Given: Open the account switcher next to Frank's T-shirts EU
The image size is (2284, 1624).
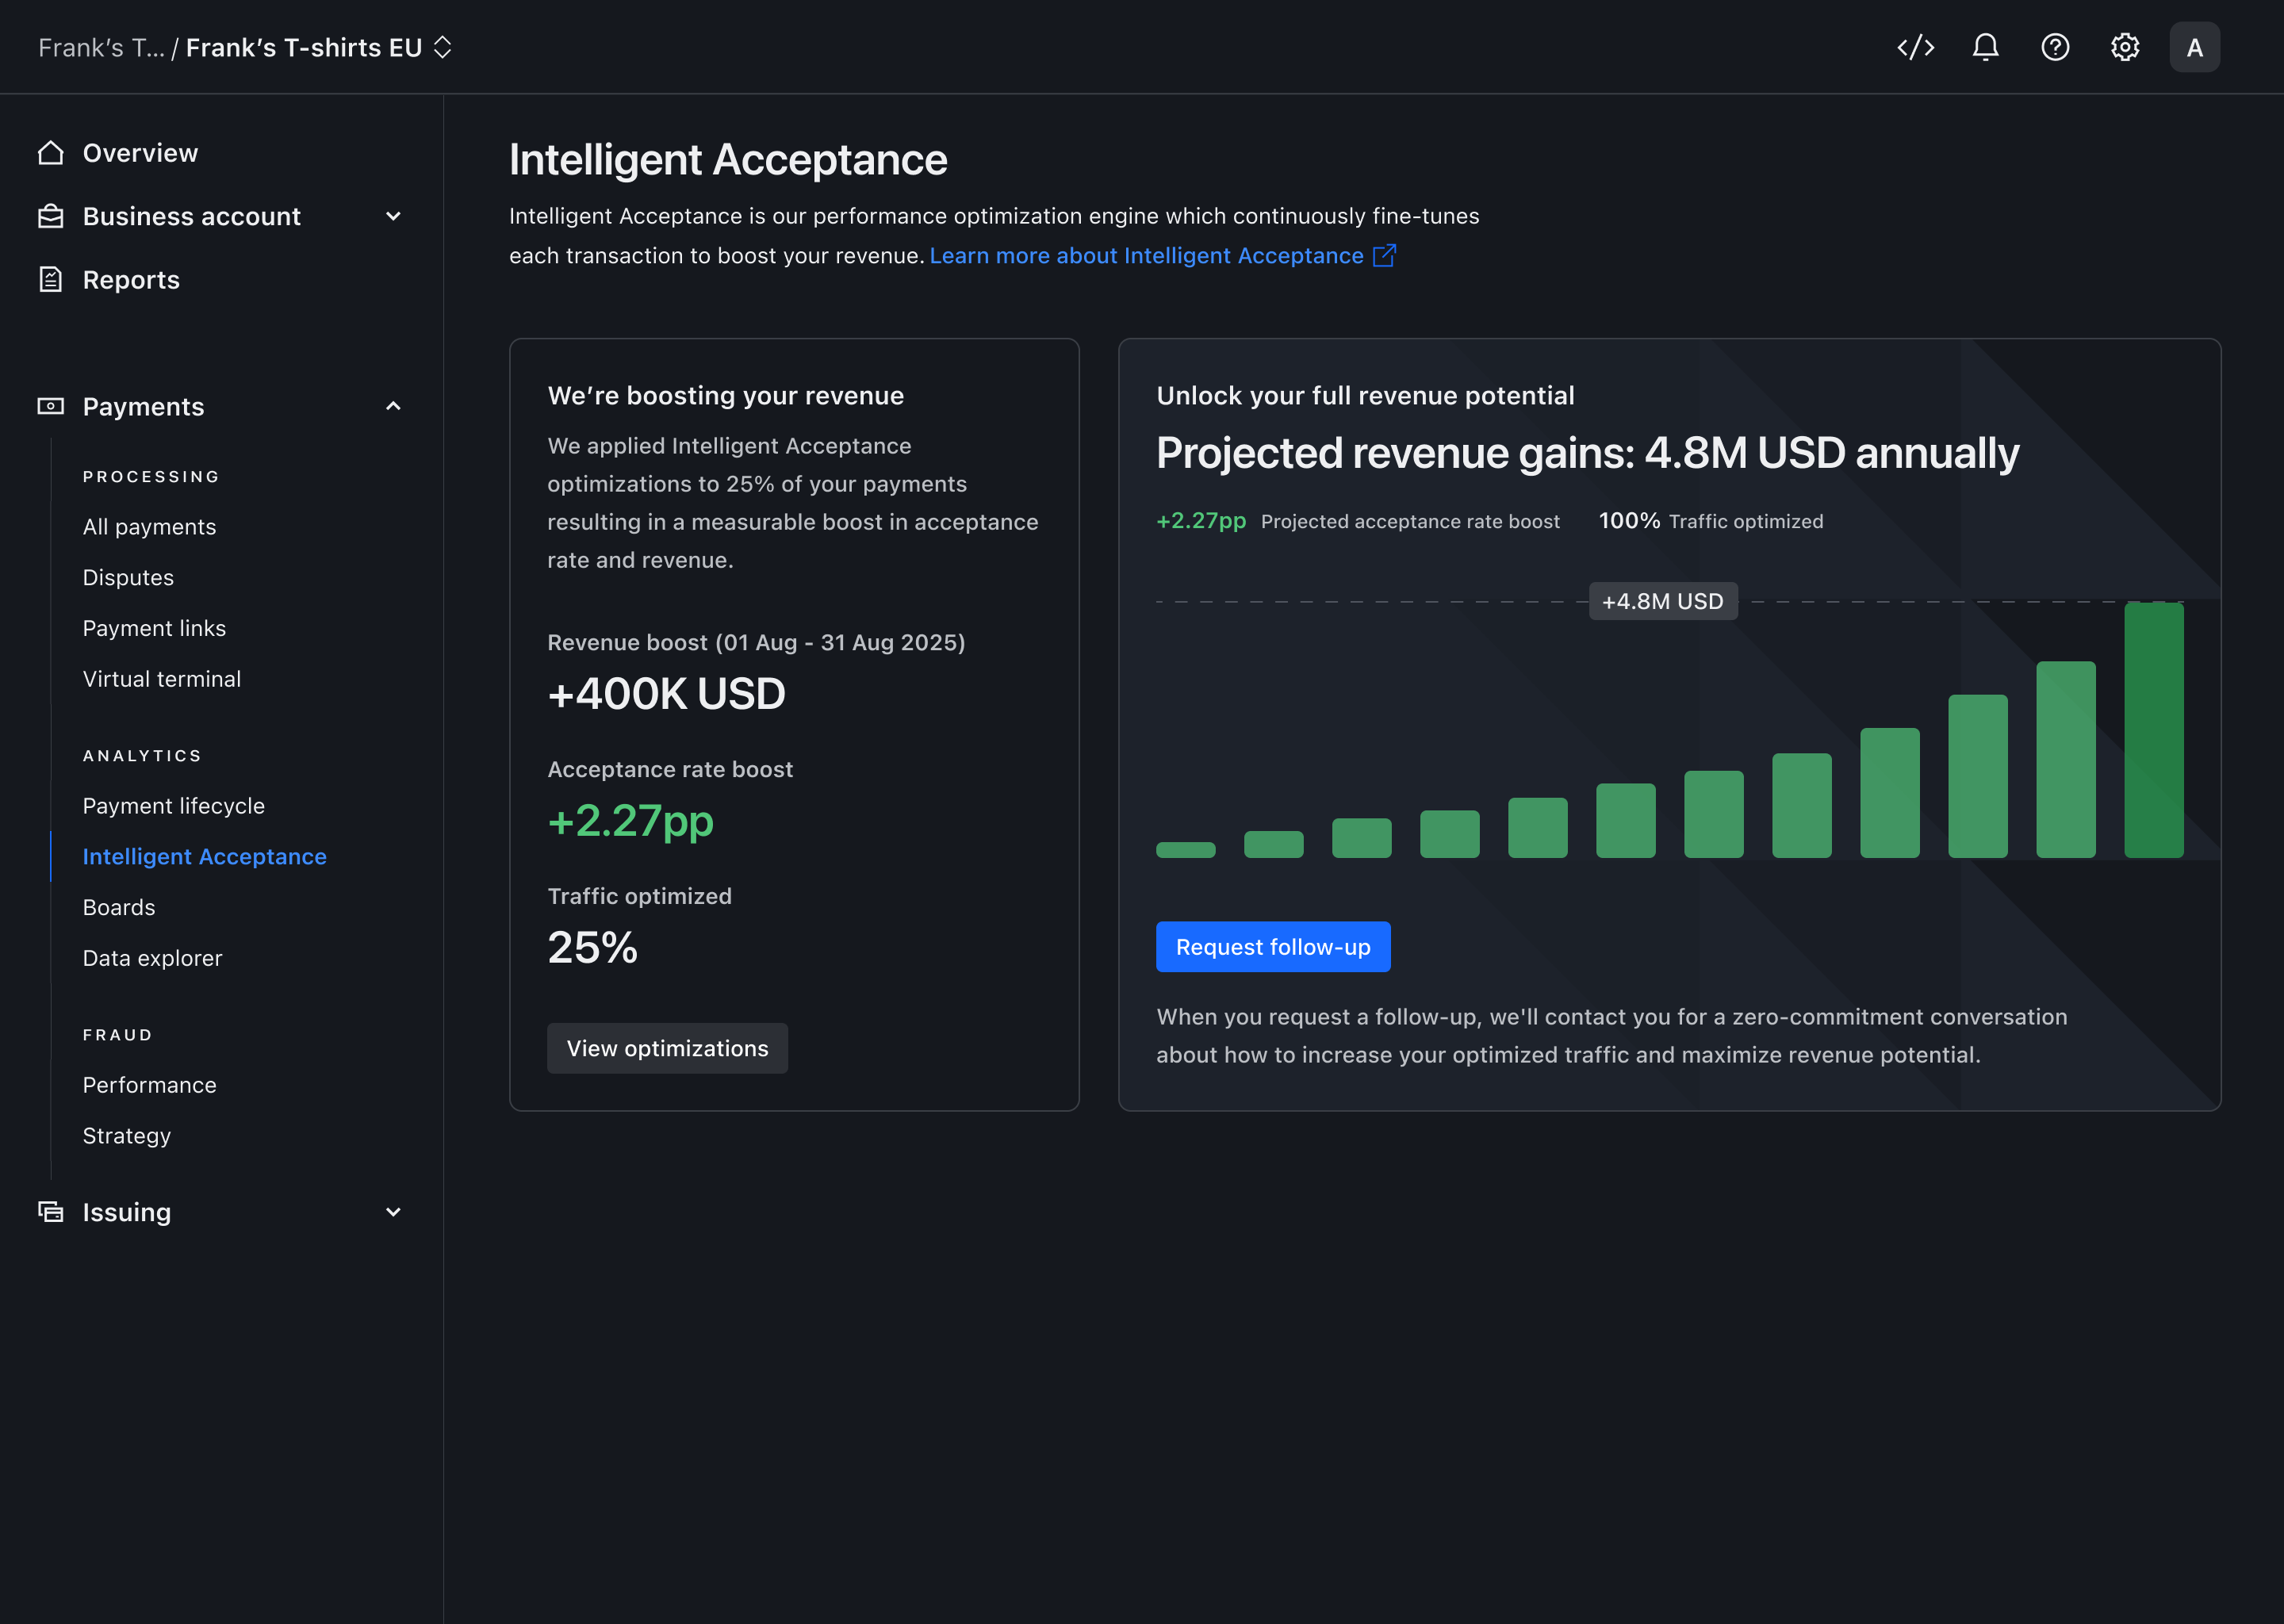Looking at the screenshot, I should pos(443,47).
